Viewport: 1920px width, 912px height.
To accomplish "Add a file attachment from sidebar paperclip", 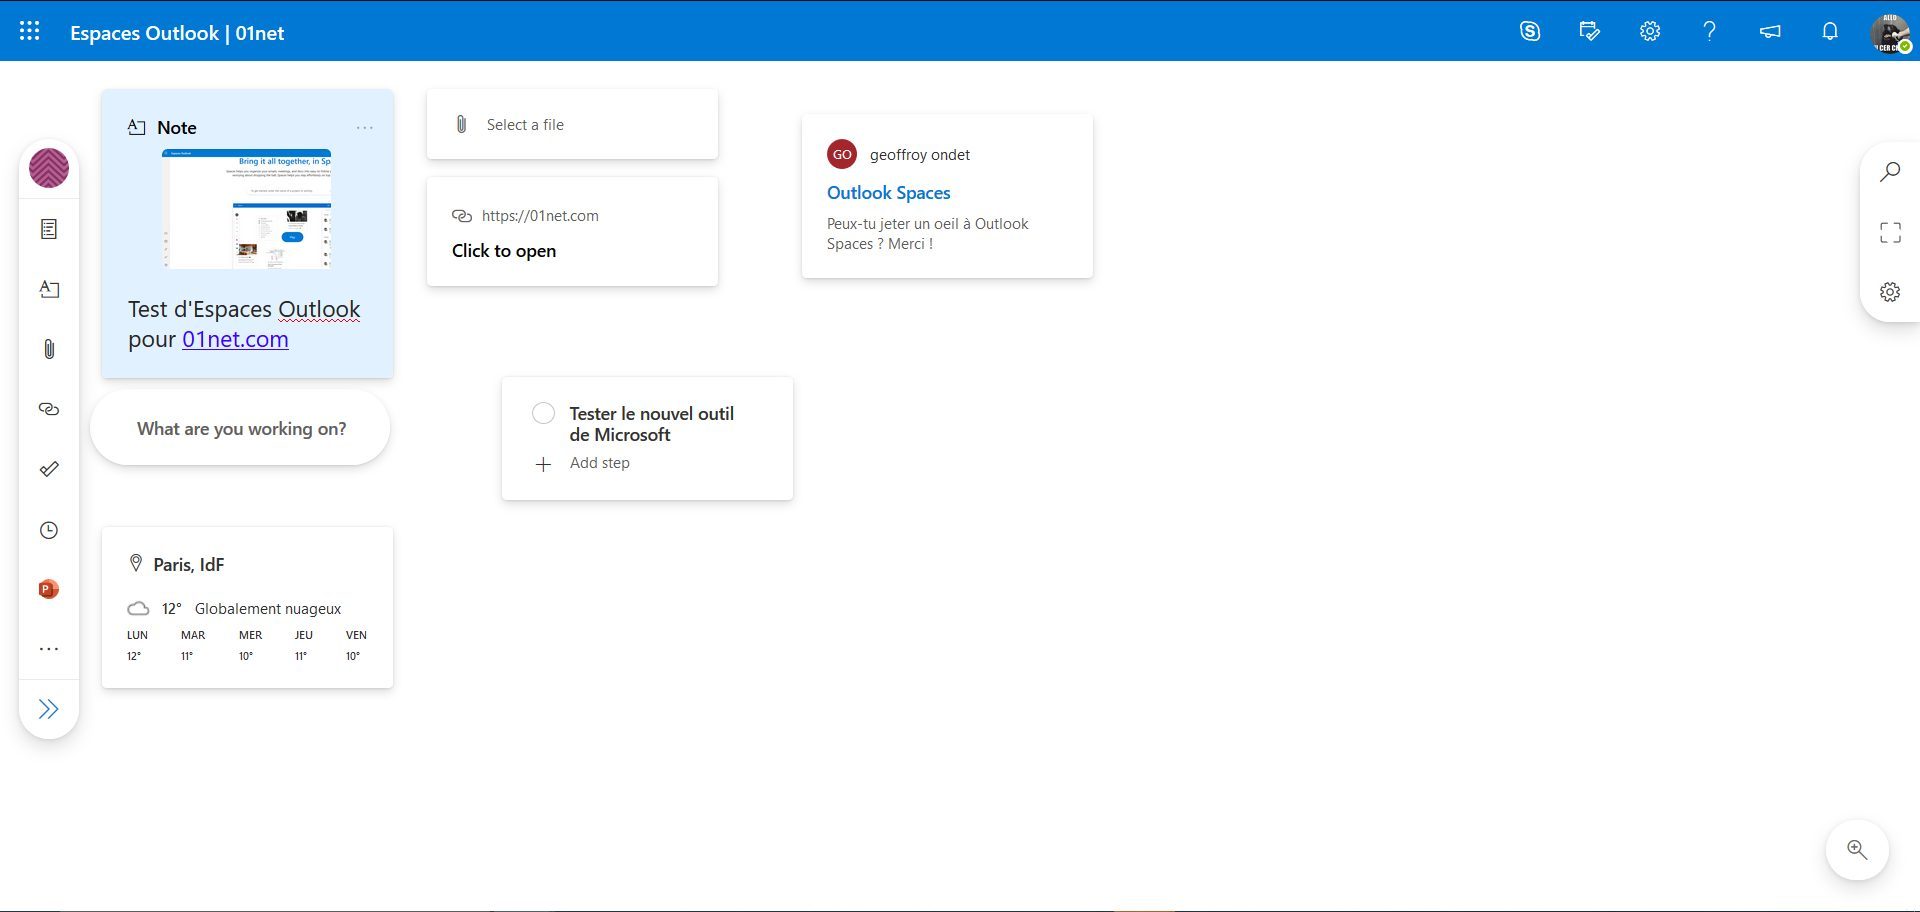I will pyautogui.click(x=49, y=349).
